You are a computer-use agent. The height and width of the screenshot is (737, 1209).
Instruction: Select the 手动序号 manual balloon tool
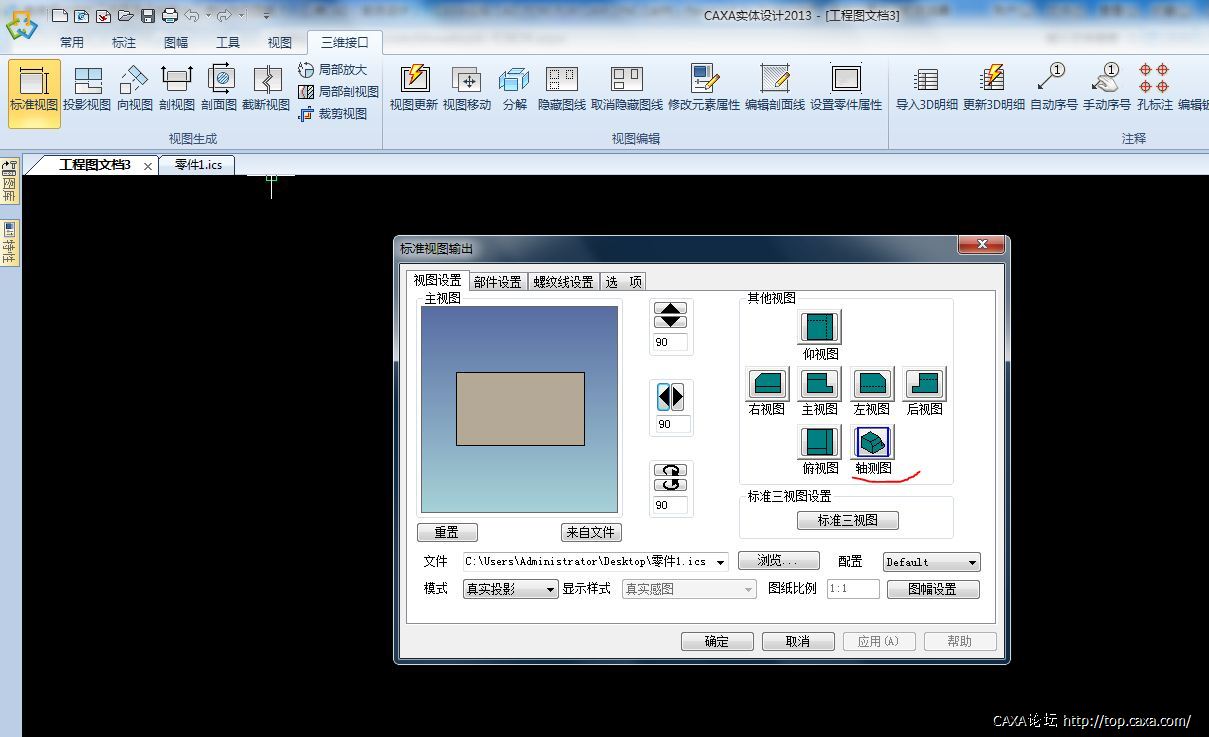pos(1106,90)
